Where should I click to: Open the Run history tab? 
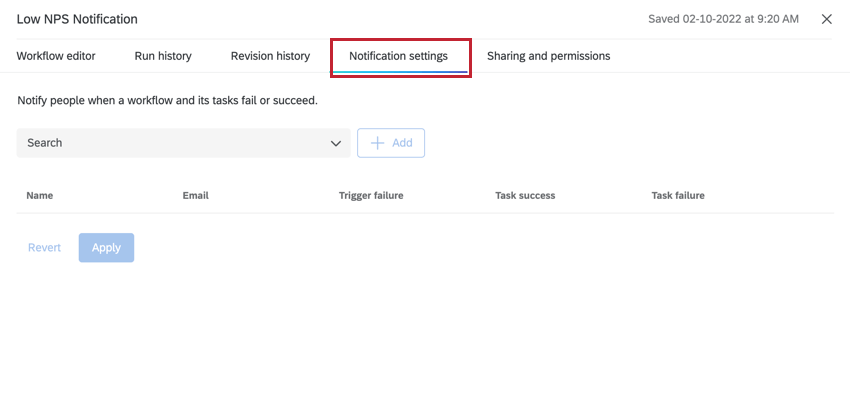(x=163, y=56)
